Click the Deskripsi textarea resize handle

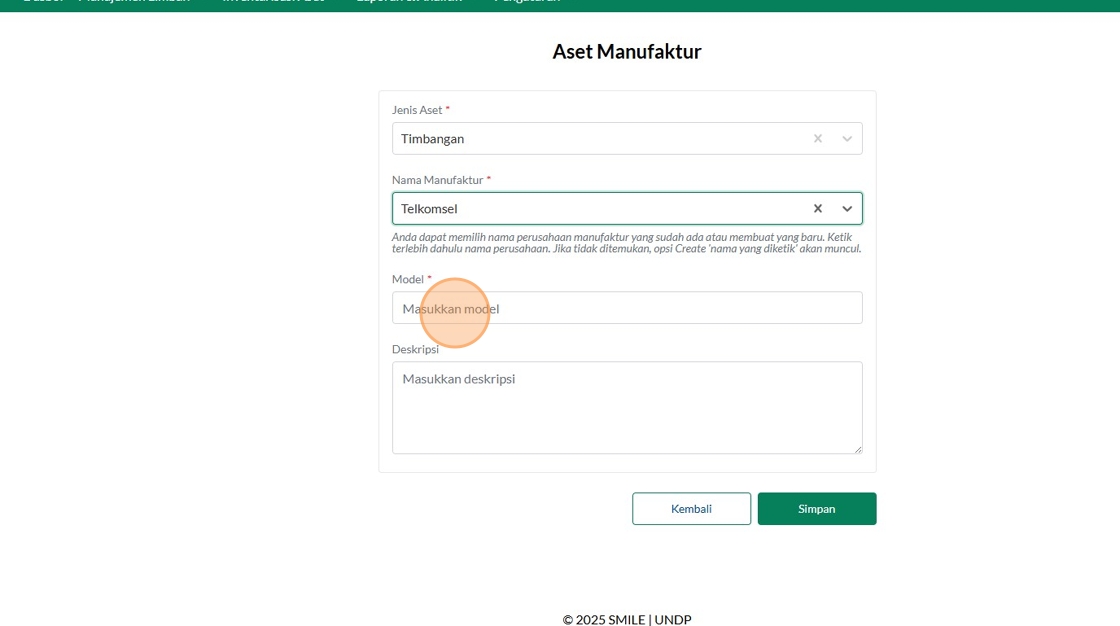tap(858, 449)
